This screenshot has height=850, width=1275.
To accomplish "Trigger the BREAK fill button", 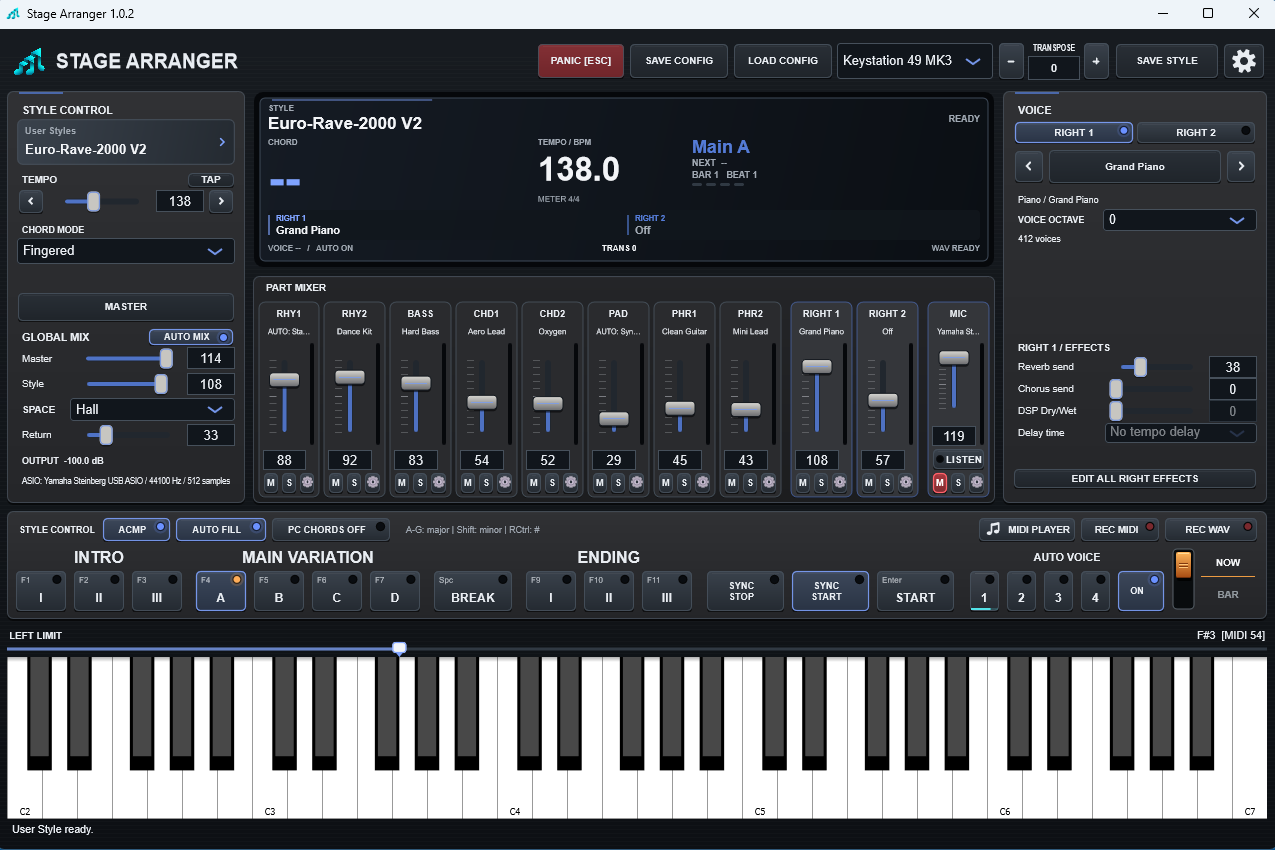I will (x=473, y=590).
